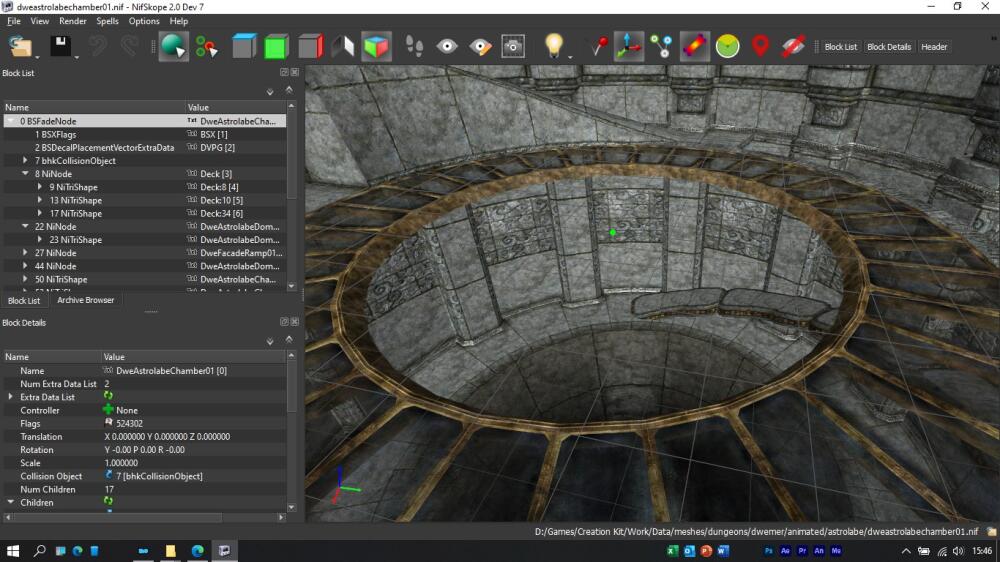This screenshot has height=562, width=1000.
Task: Click the red map marker icon
Action: click(x=760, y=47)
